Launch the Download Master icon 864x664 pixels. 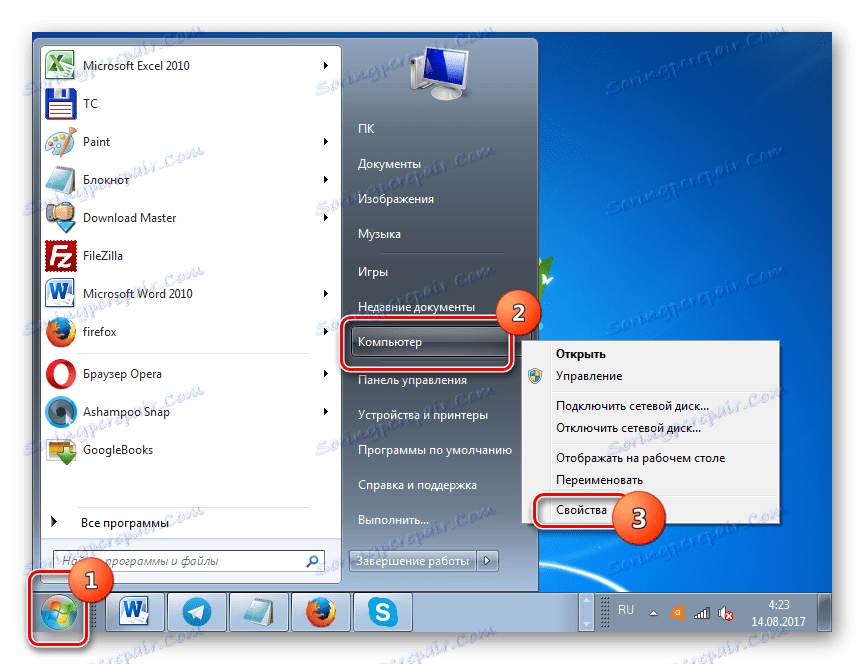coord(60,218)
